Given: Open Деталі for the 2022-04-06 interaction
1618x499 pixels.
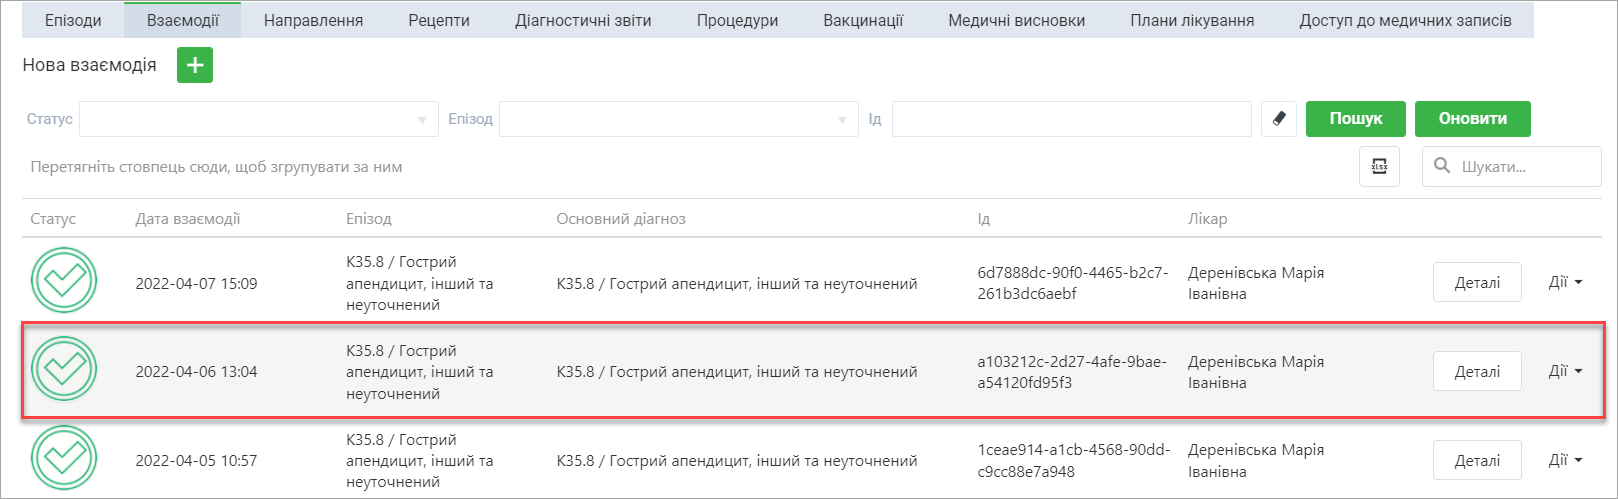Looking at the screenshot, I should [x=1477, y=371].
